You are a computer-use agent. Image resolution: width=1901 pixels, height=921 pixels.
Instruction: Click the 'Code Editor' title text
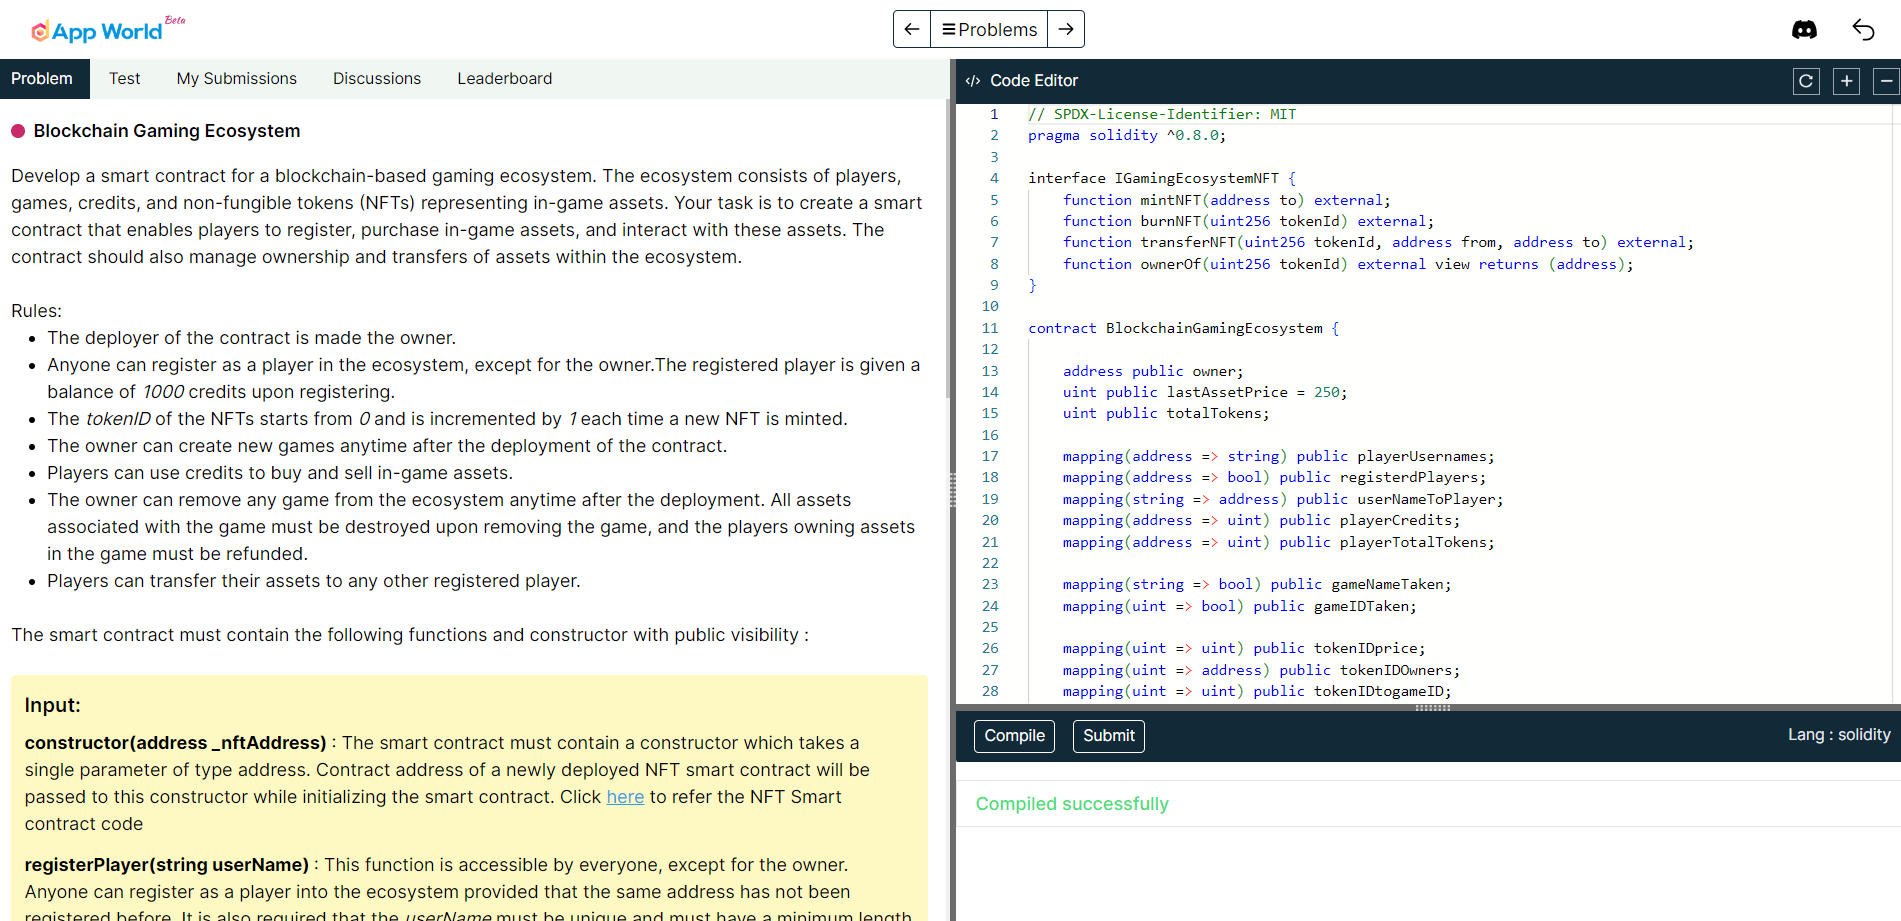[x=1034, y=81]
